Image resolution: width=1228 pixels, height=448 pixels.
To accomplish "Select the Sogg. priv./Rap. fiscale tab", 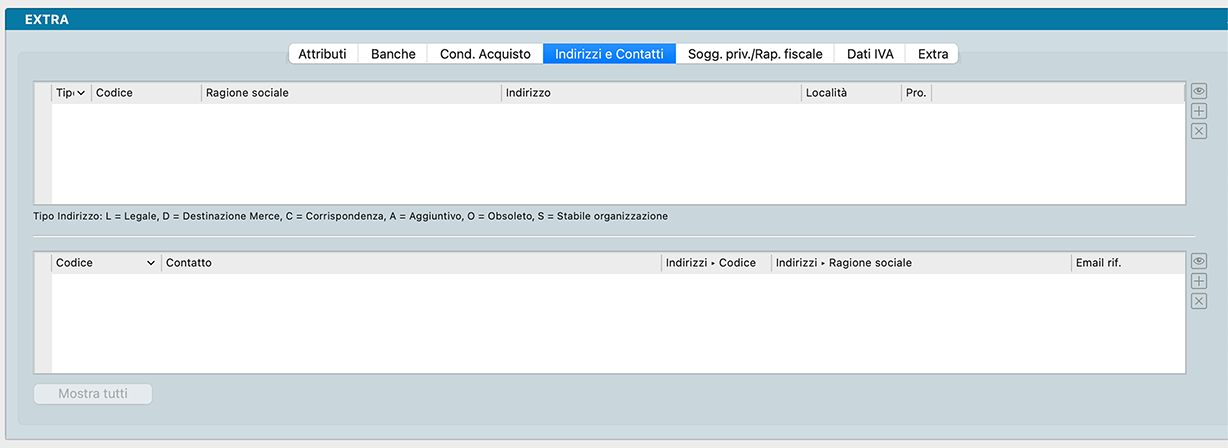I will coord(755,54).
